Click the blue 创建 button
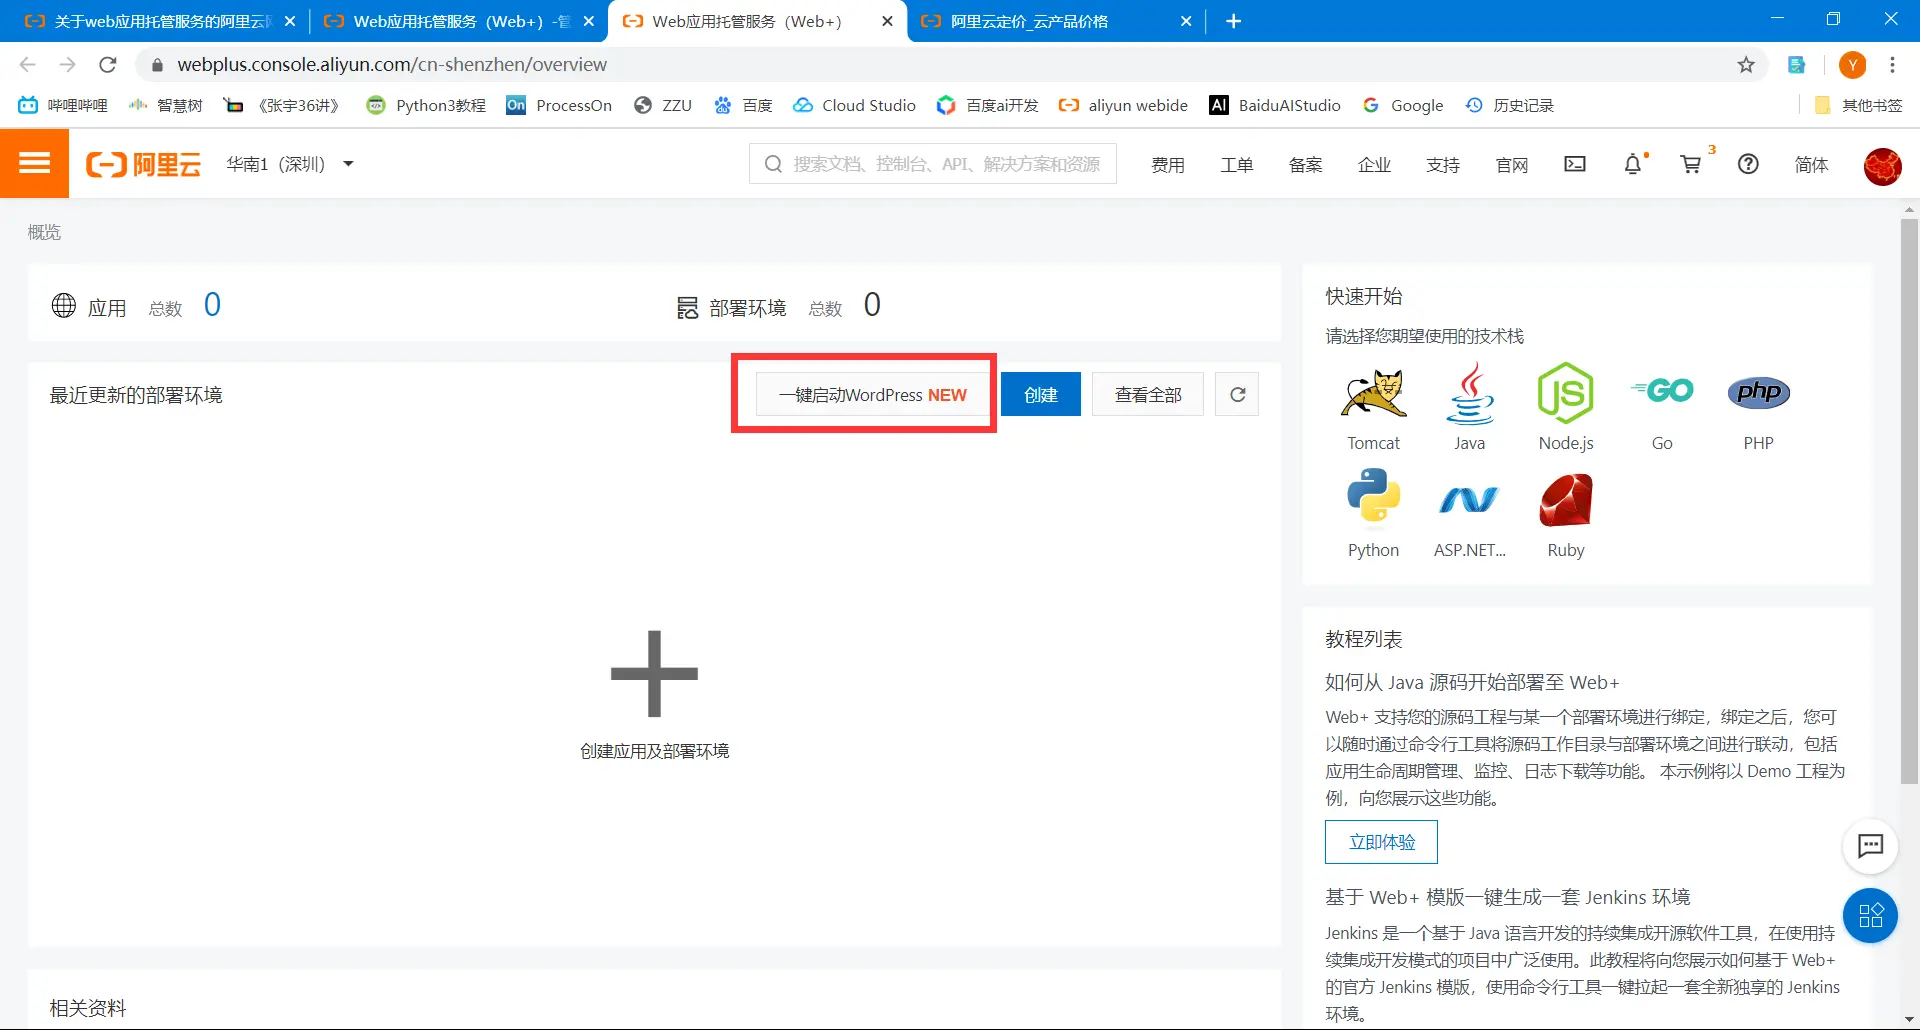This screenshot has width=1920, height=1030. pyautogui.click(x=1041, y=394)
